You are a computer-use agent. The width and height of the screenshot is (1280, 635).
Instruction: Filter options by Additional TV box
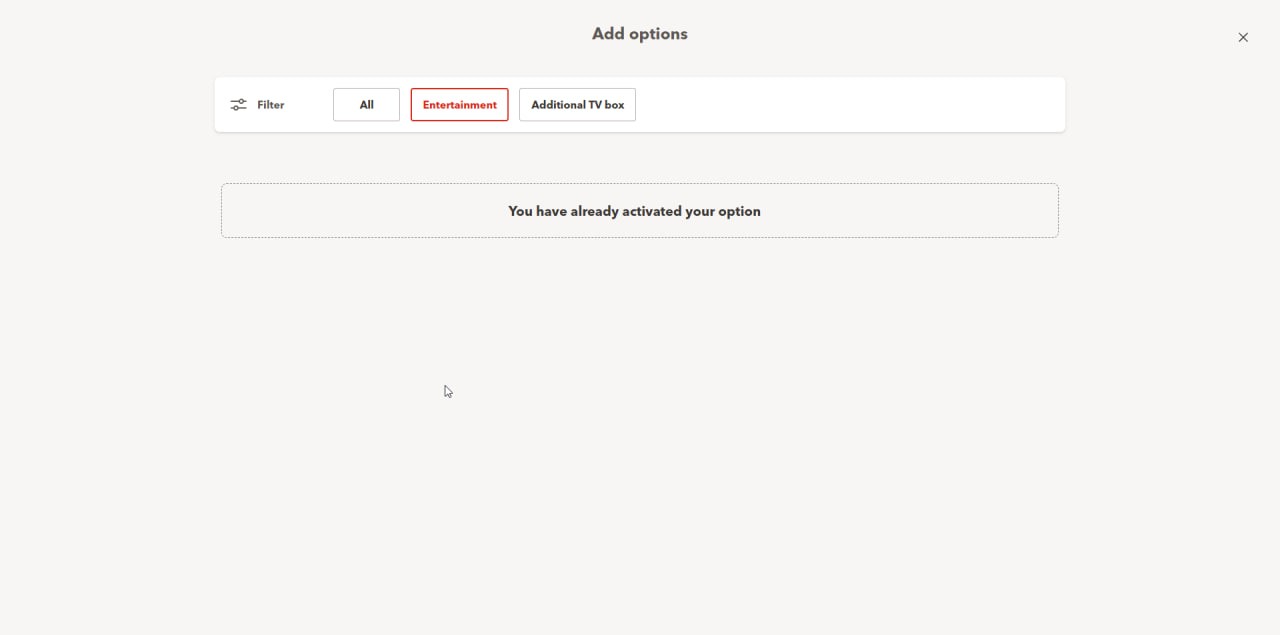pyautogui.click(x=577, y=105)
